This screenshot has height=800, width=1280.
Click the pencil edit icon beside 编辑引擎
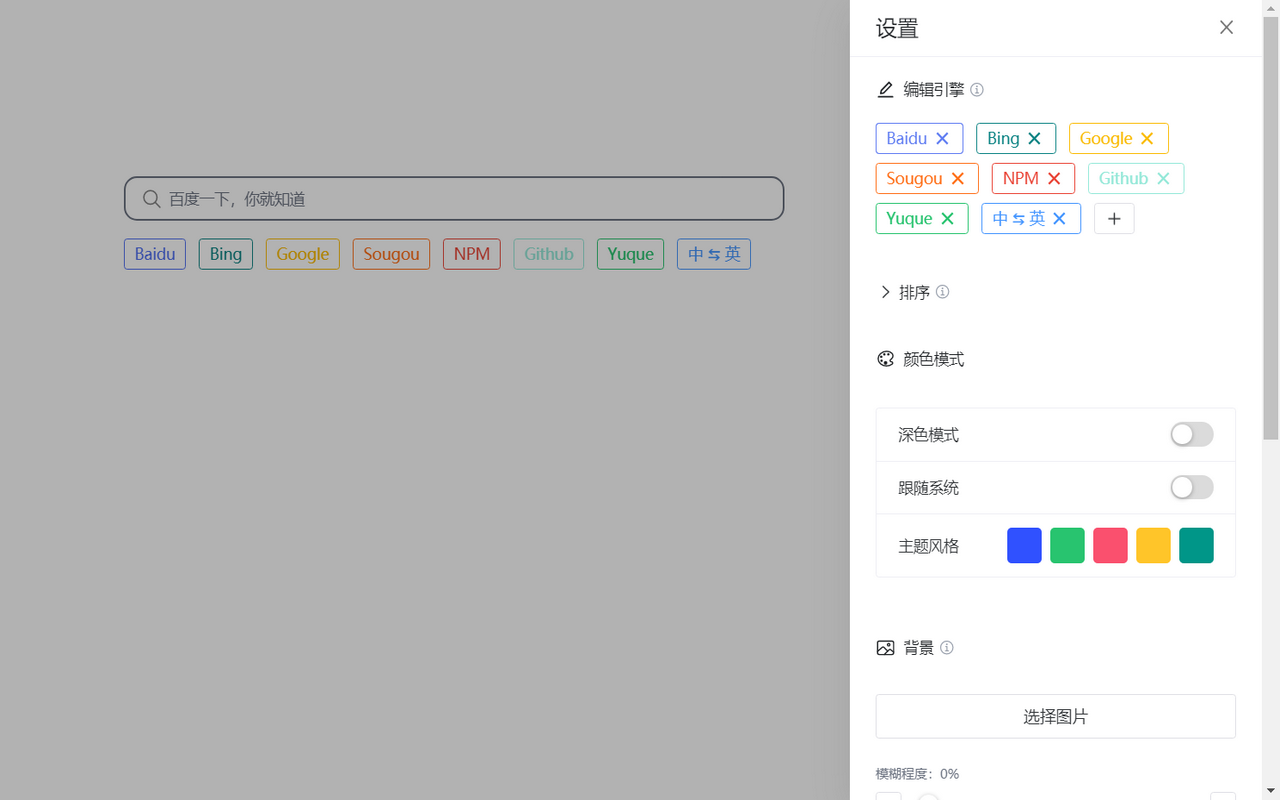[x=885, y=90]
